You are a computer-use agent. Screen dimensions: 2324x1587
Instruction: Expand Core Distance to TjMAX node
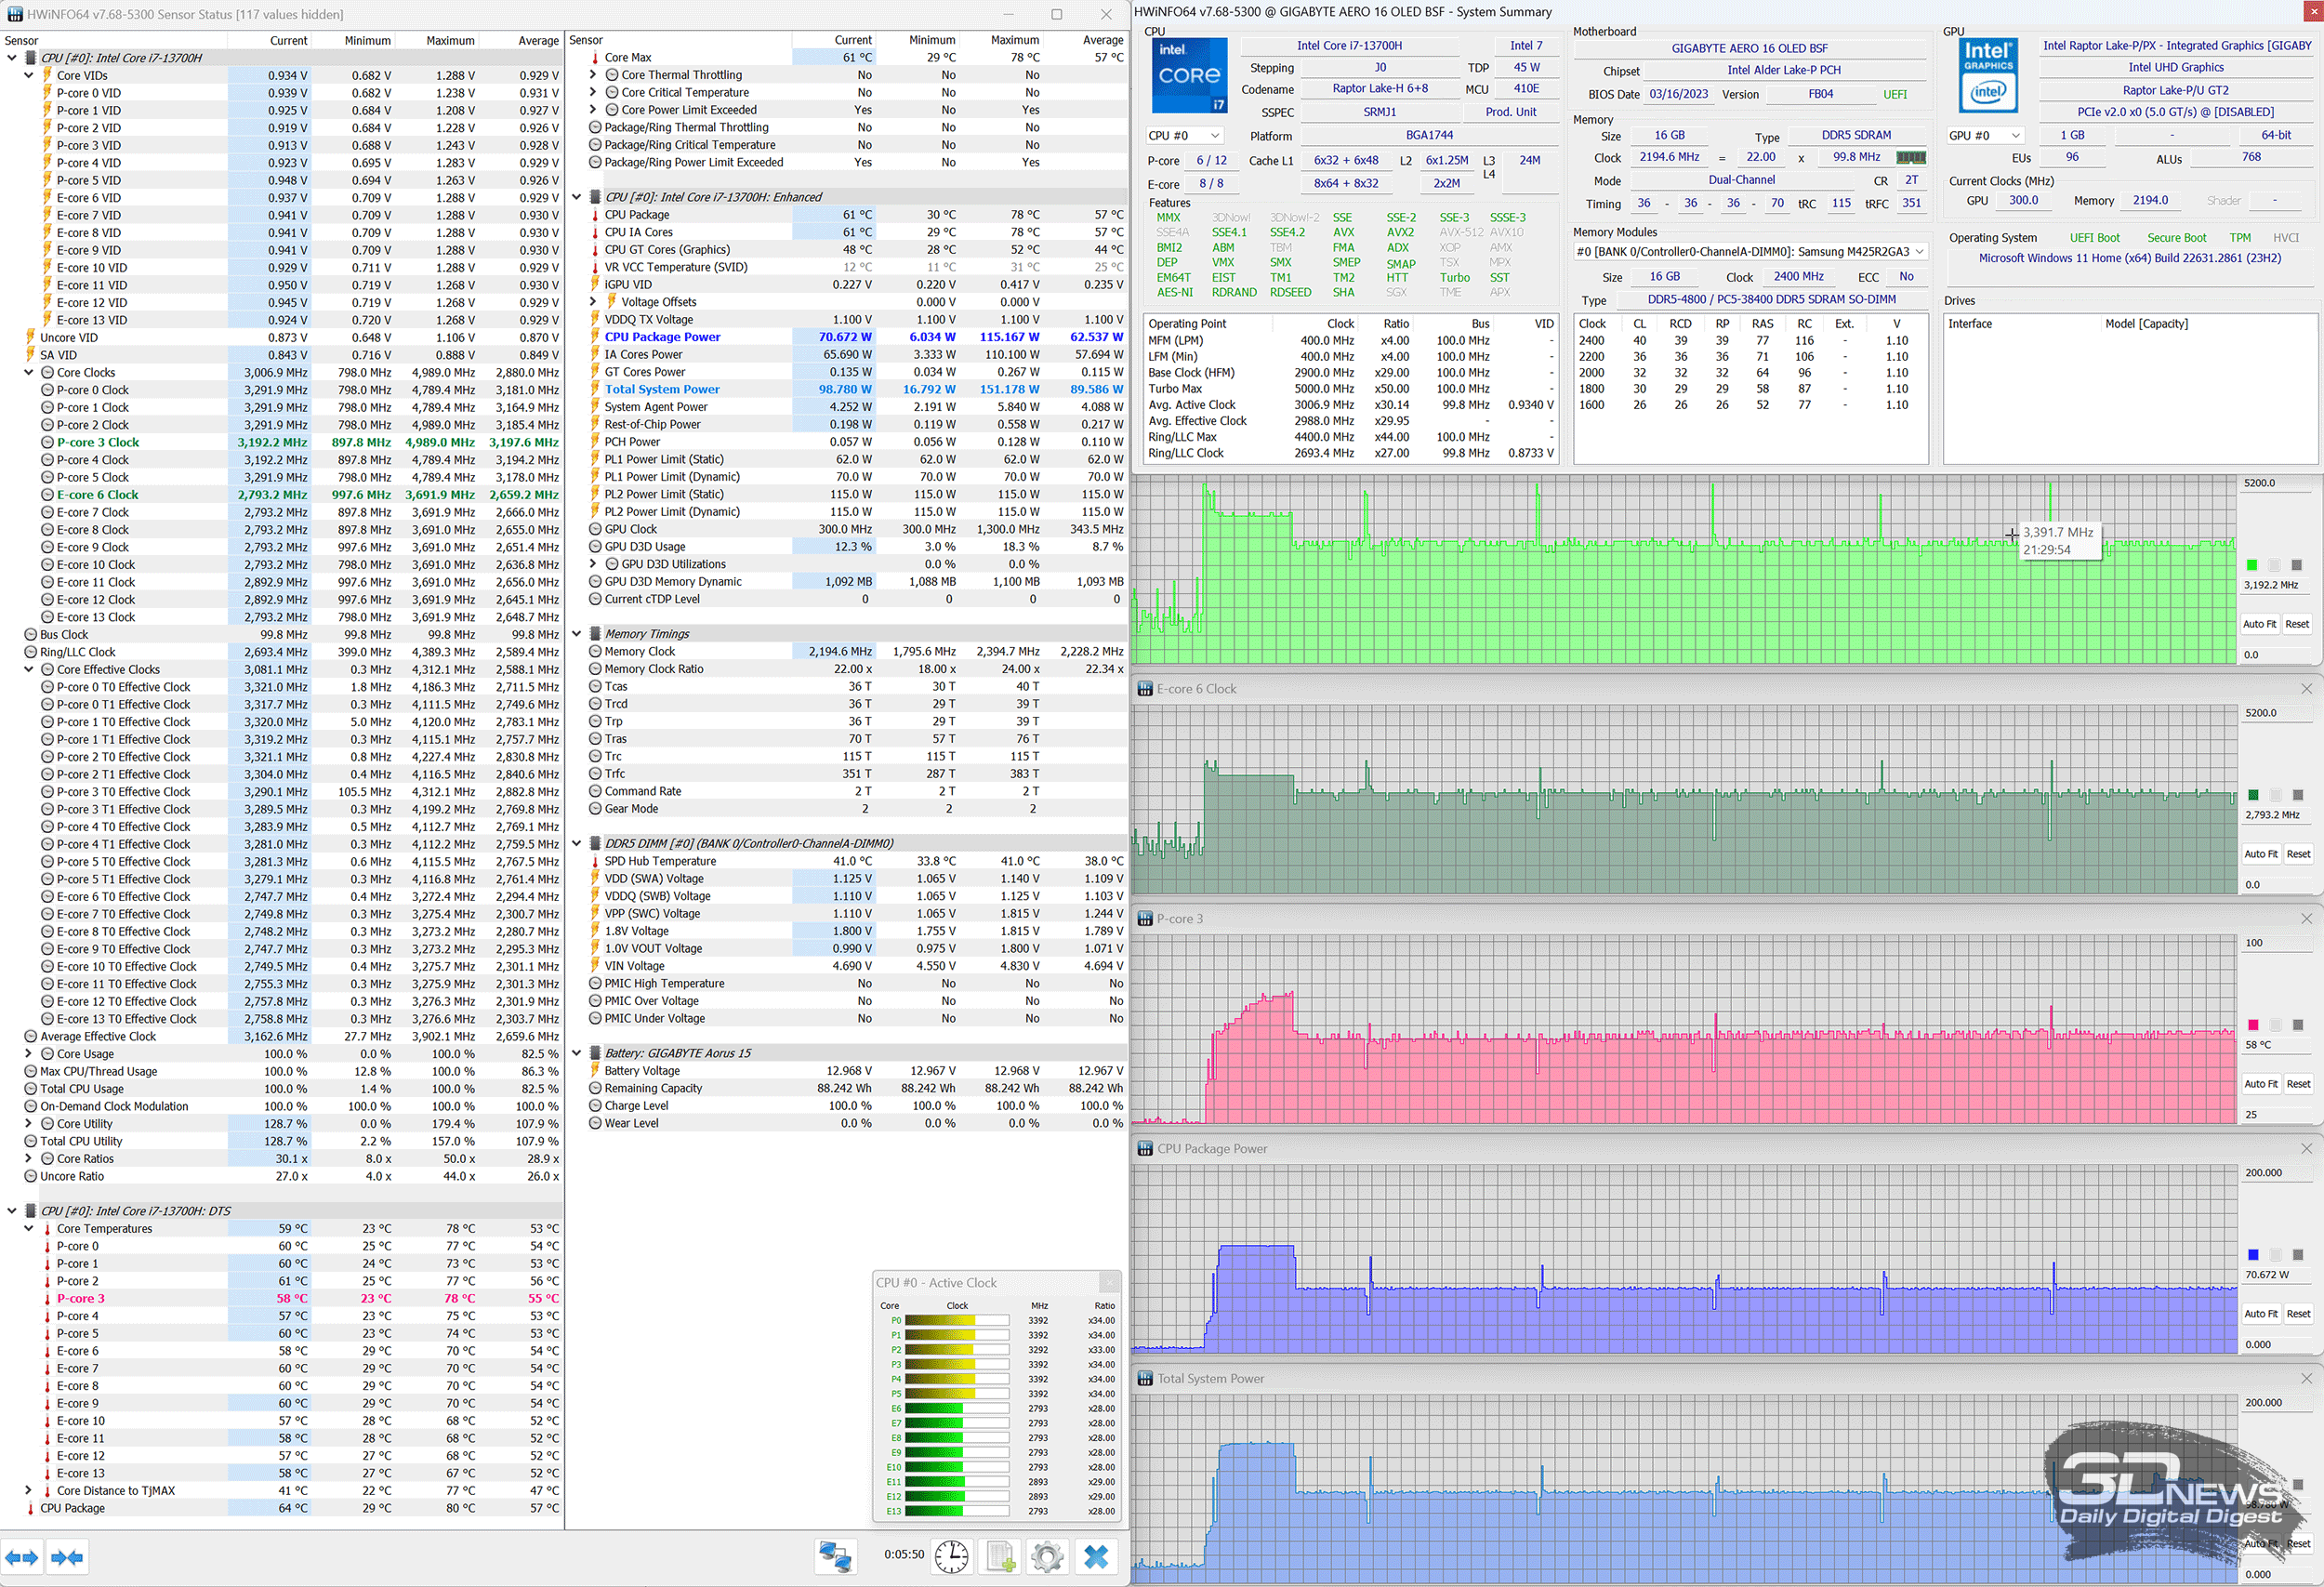[29, 1491]
